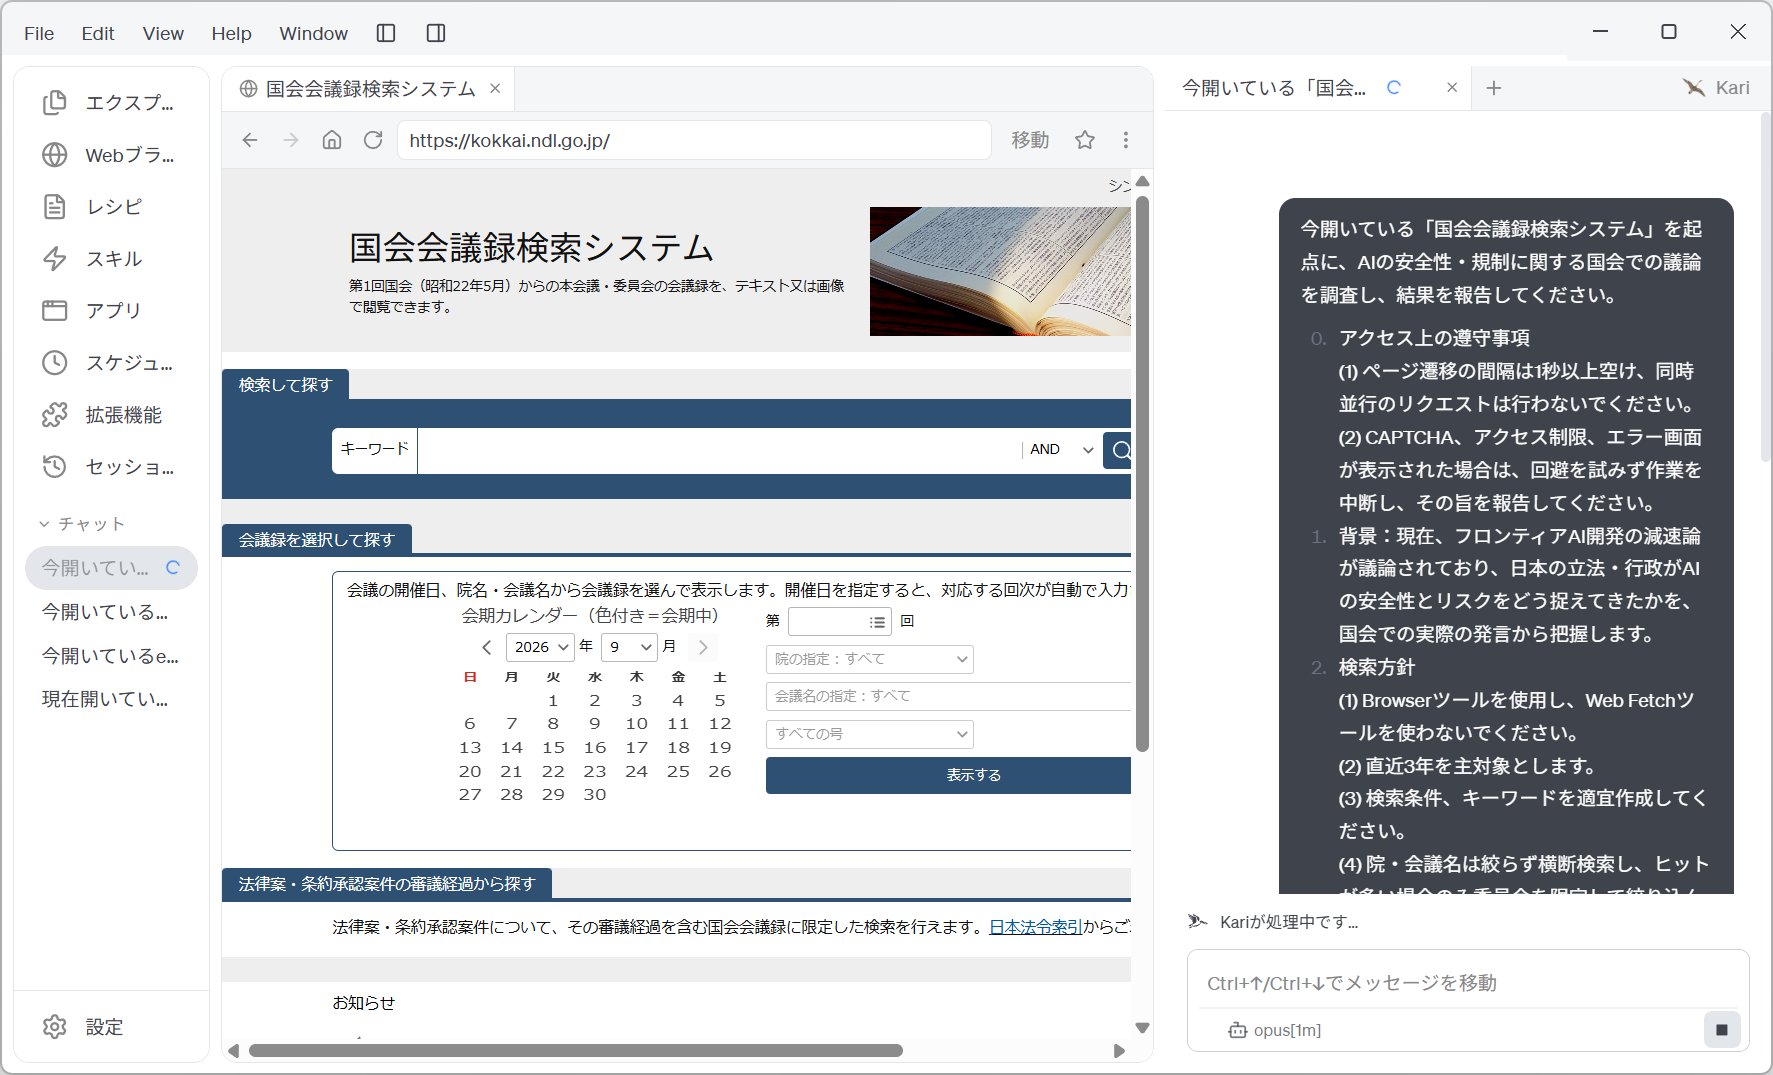Click the 移動 button
The image size is (1773, 1075).
point(1031,140)
